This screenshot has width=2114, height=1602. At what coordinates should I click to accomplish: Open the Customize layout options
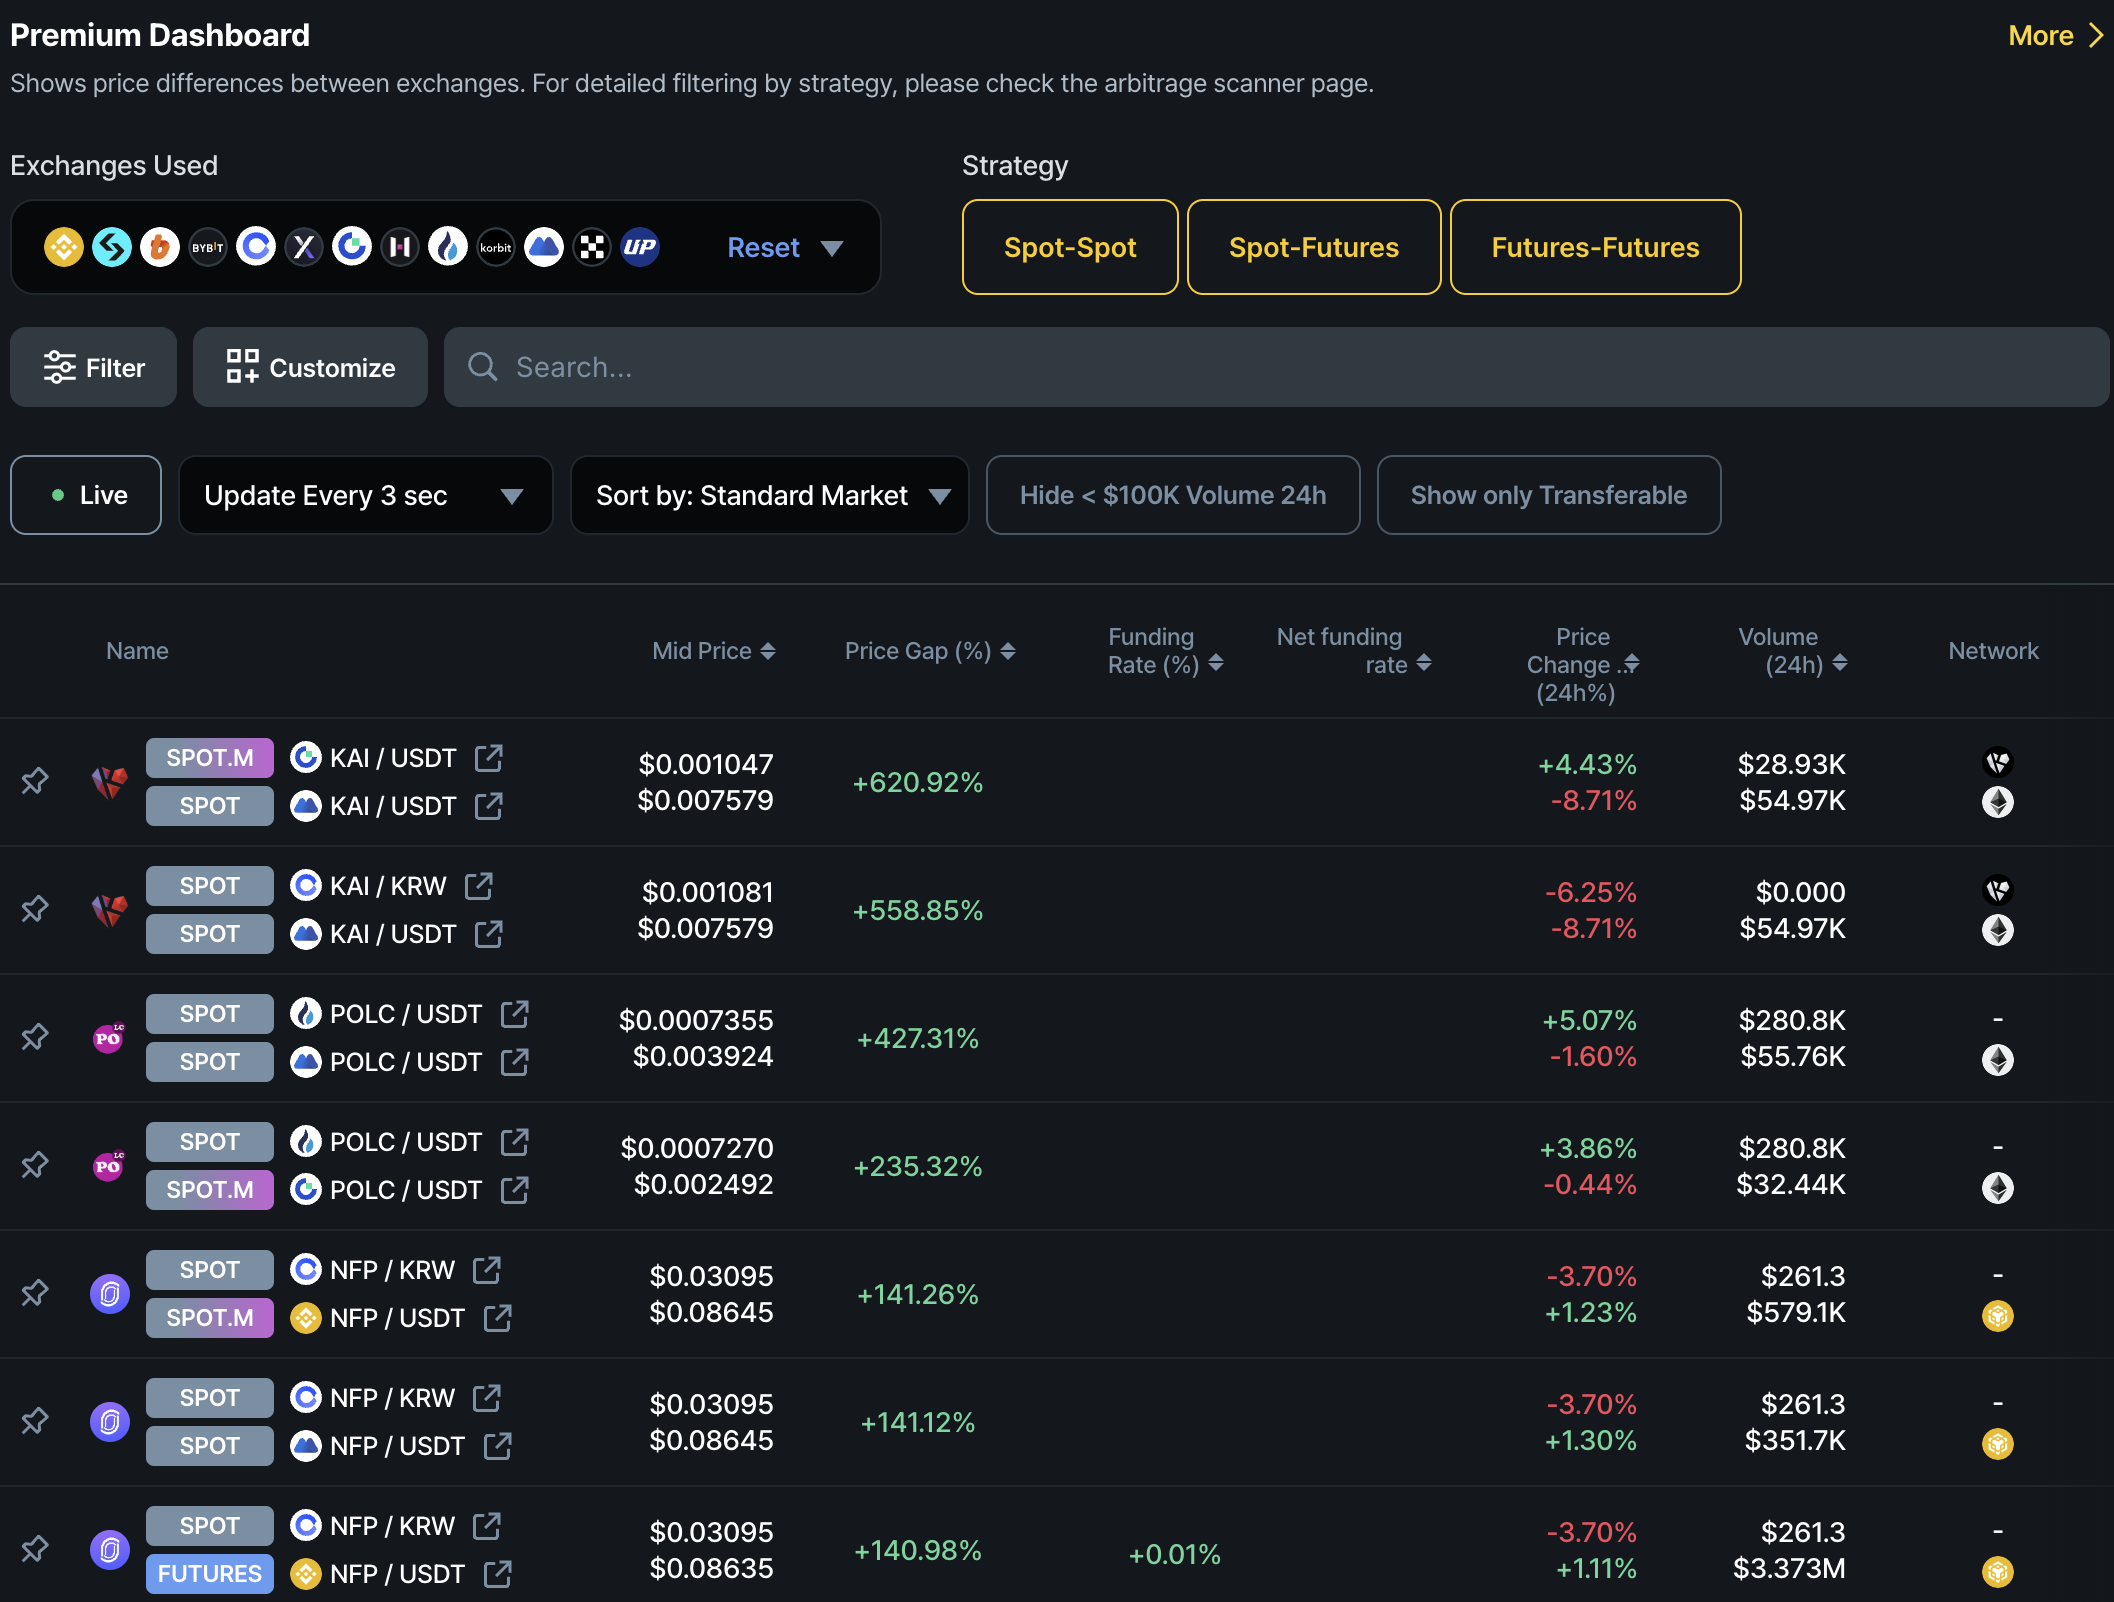point(310,367)
